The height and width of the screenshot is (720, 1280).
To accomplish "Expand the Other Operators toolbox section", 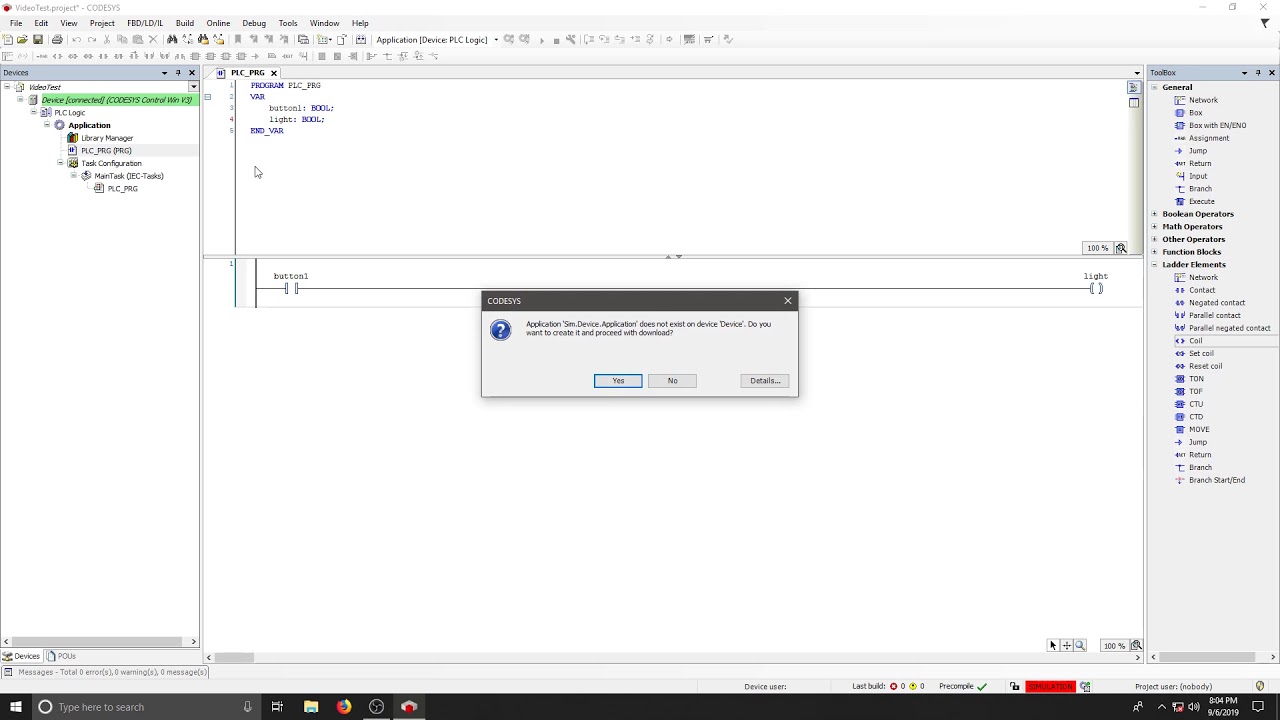I will click(x=1154, y=239).
